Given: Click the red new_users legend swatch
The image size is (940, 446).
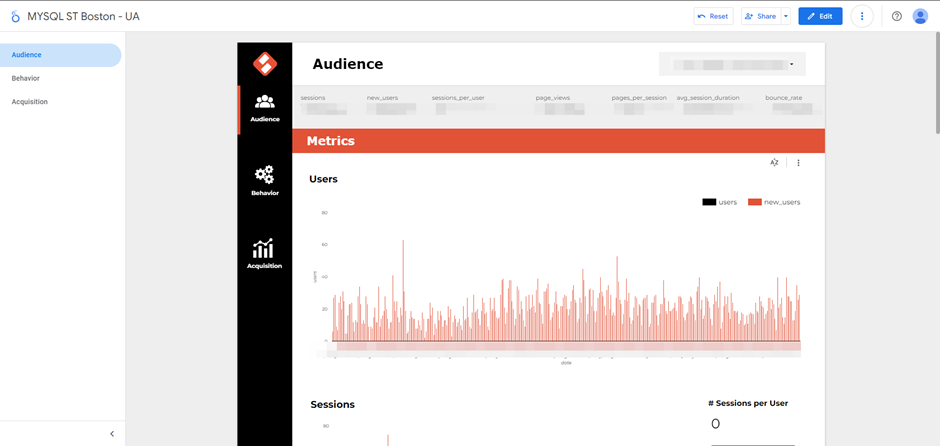Looking at the screenshot, I should coord(755,202).
